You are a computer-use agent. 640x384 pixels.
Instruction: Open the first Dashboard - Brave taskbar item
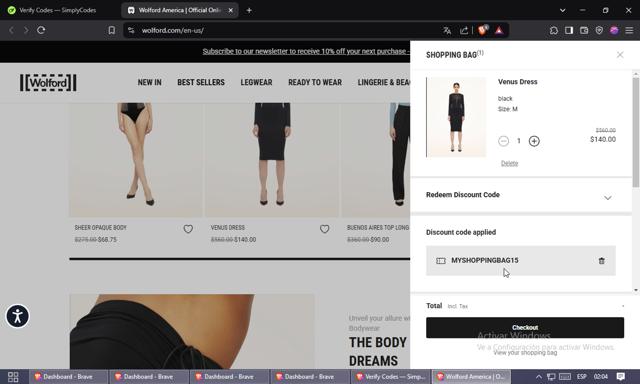(68, 377)
